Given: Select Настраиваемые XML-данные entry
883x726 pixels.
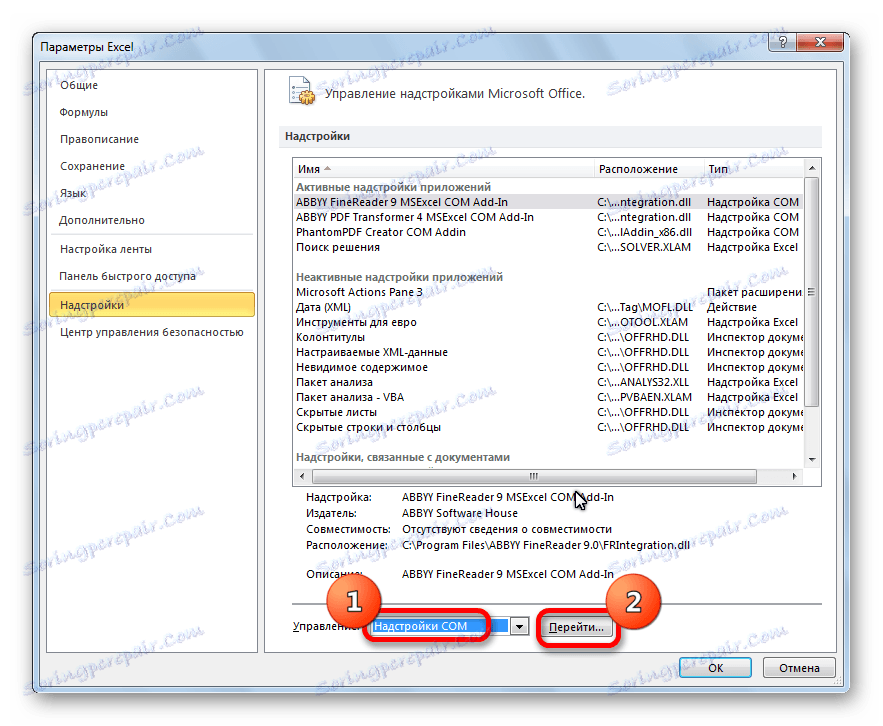Looking at the screenshot, I should (x=548, y=352).
